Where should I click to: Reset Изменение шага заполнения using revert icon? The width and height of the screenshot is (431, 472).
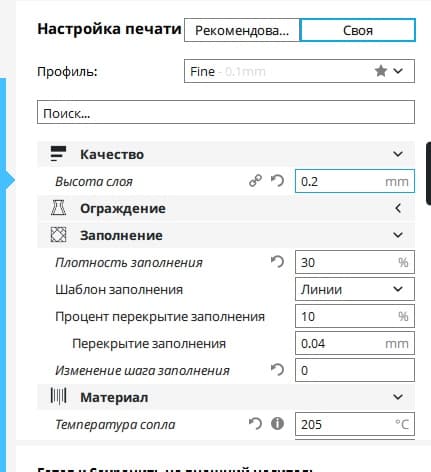(277, 370)
